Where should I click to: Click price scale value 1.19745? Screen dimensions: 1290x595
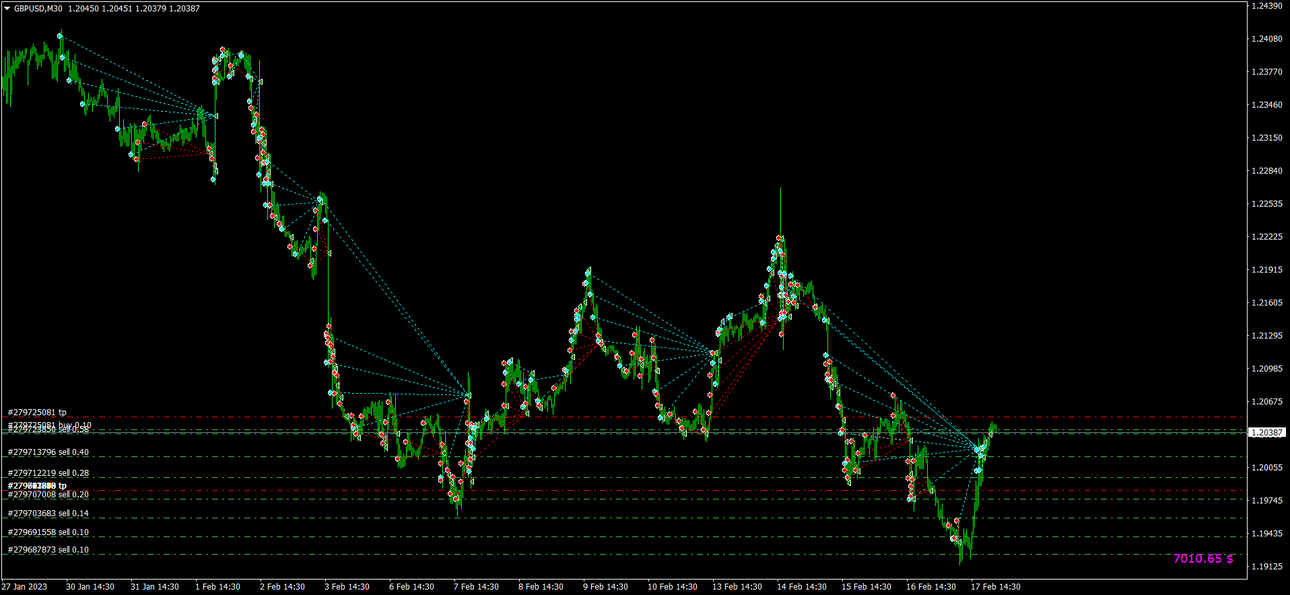pos(1266,501)
